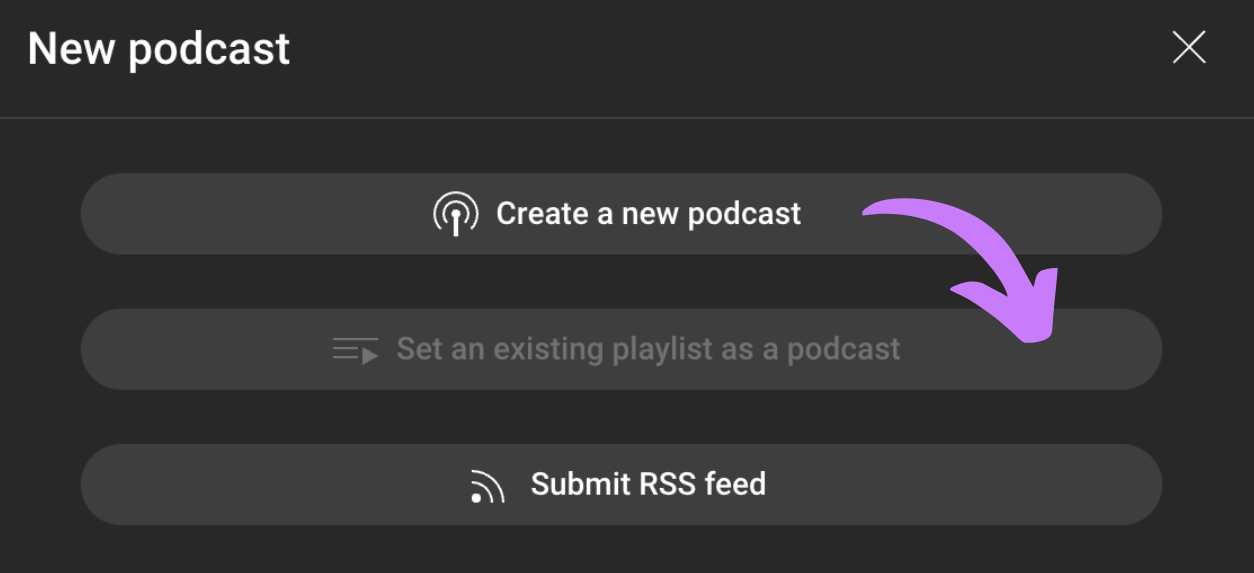Close the New podcast dialog
Screen dimensions: 1254x573
click(1189, 47)
